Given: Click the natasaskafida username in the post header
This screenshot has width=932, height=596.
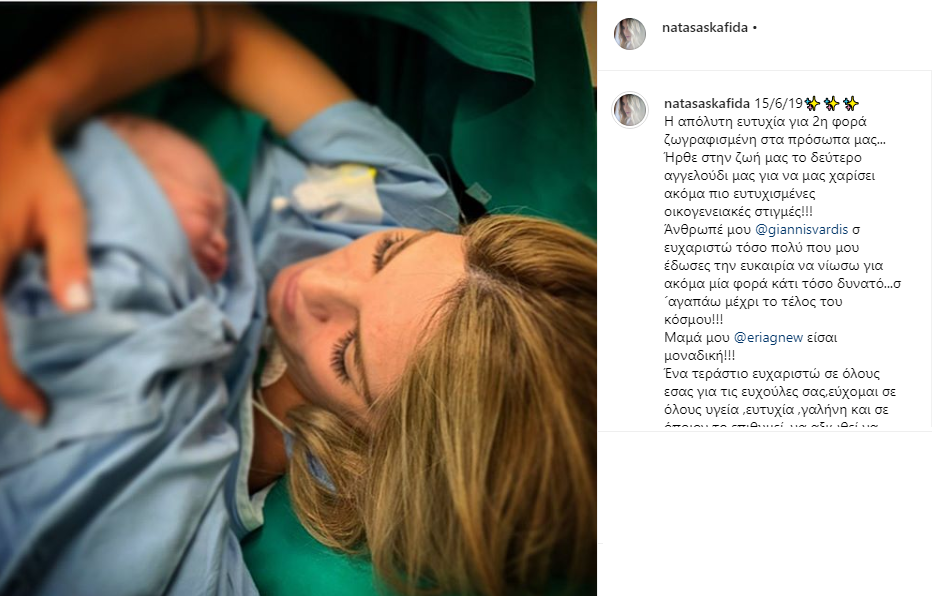Looking at the screenshot, I should (704, 28).
